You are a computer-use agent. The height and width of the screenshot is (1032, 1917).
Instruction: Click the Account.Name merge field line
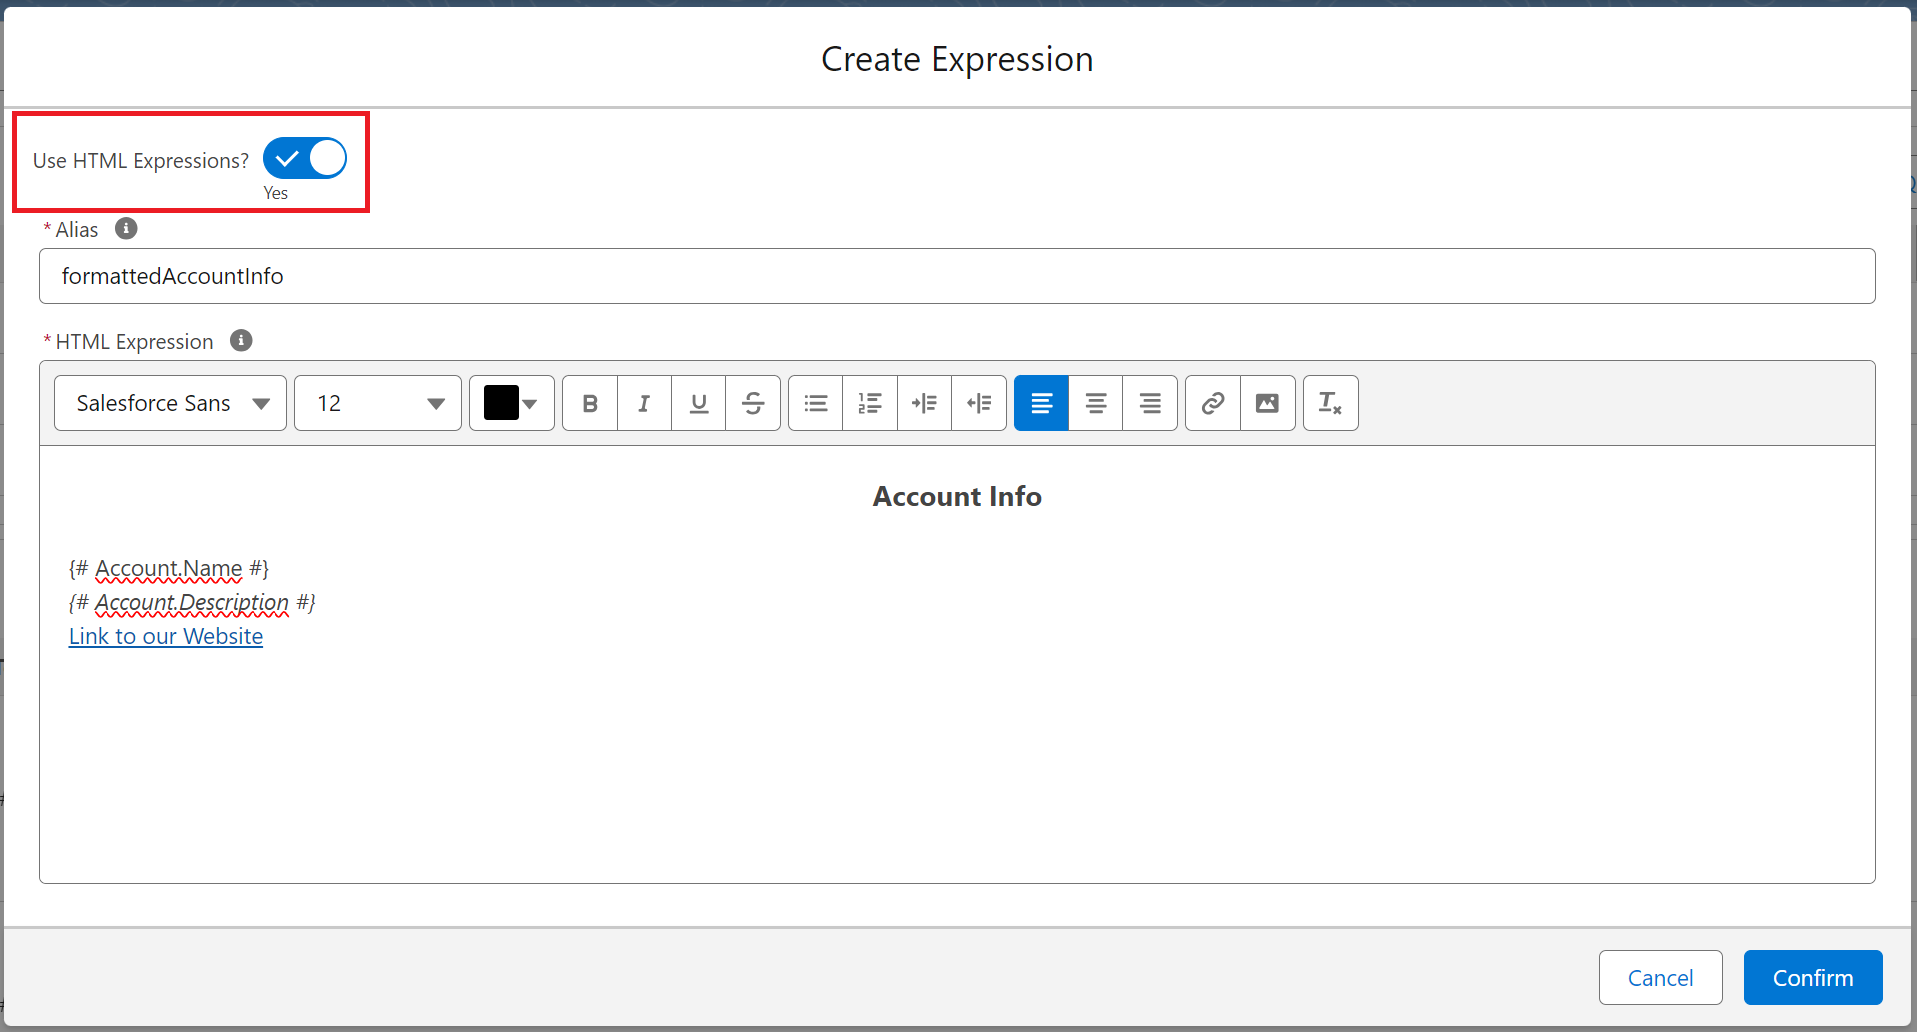pyautogui.click(x=169, y=569)
